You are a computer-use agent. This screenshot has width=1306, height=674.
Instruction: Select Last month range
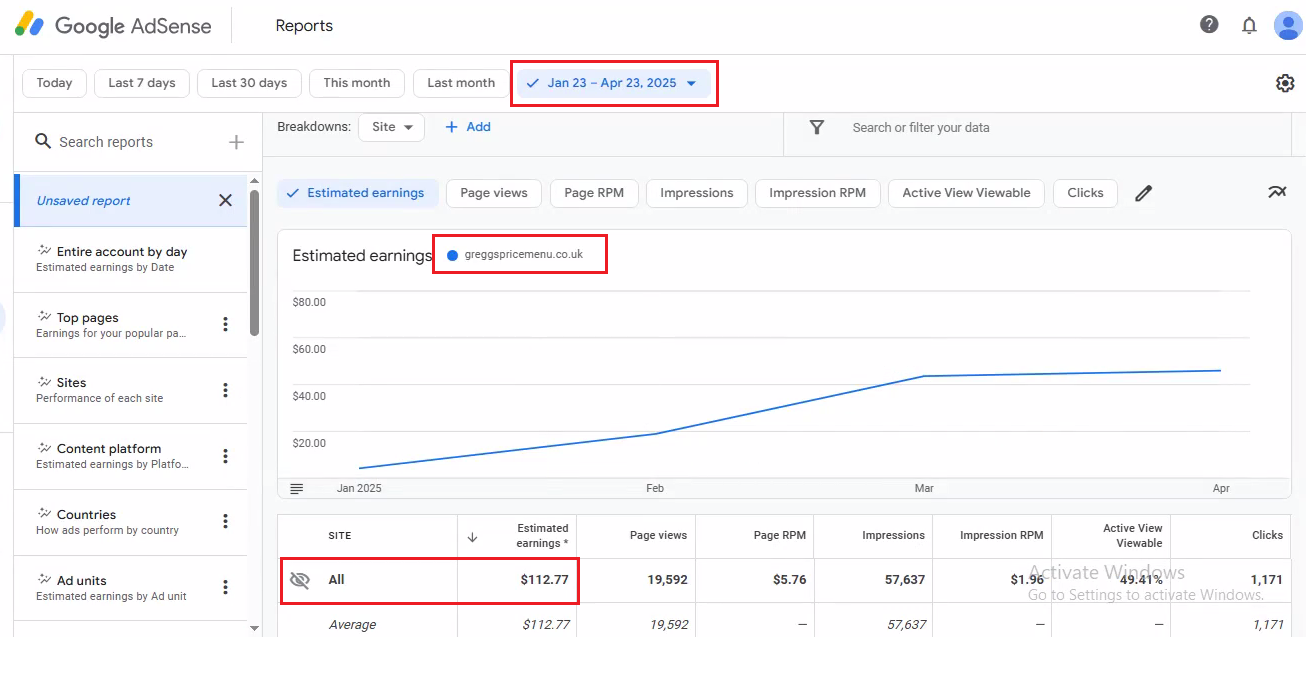point(461,83)
